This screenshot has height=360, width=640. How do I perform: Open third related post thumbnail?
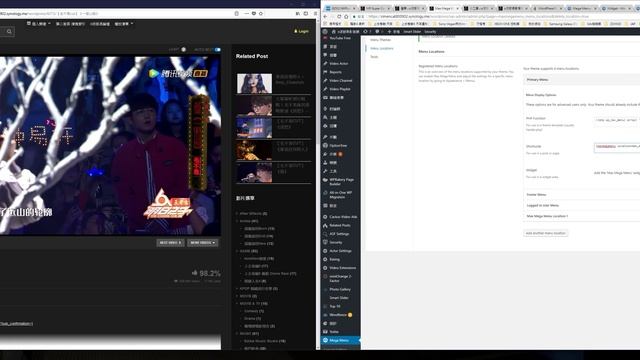point(254,128)
